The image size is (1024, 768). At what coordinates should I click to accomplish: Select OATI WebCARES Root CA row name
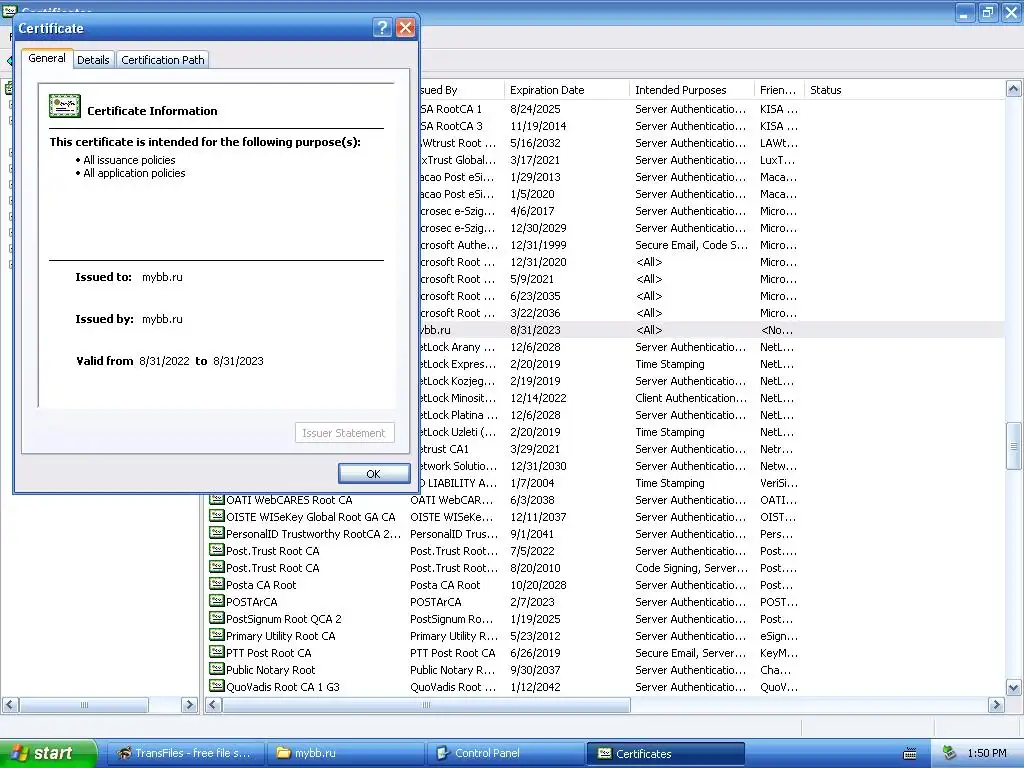(289, 500)
